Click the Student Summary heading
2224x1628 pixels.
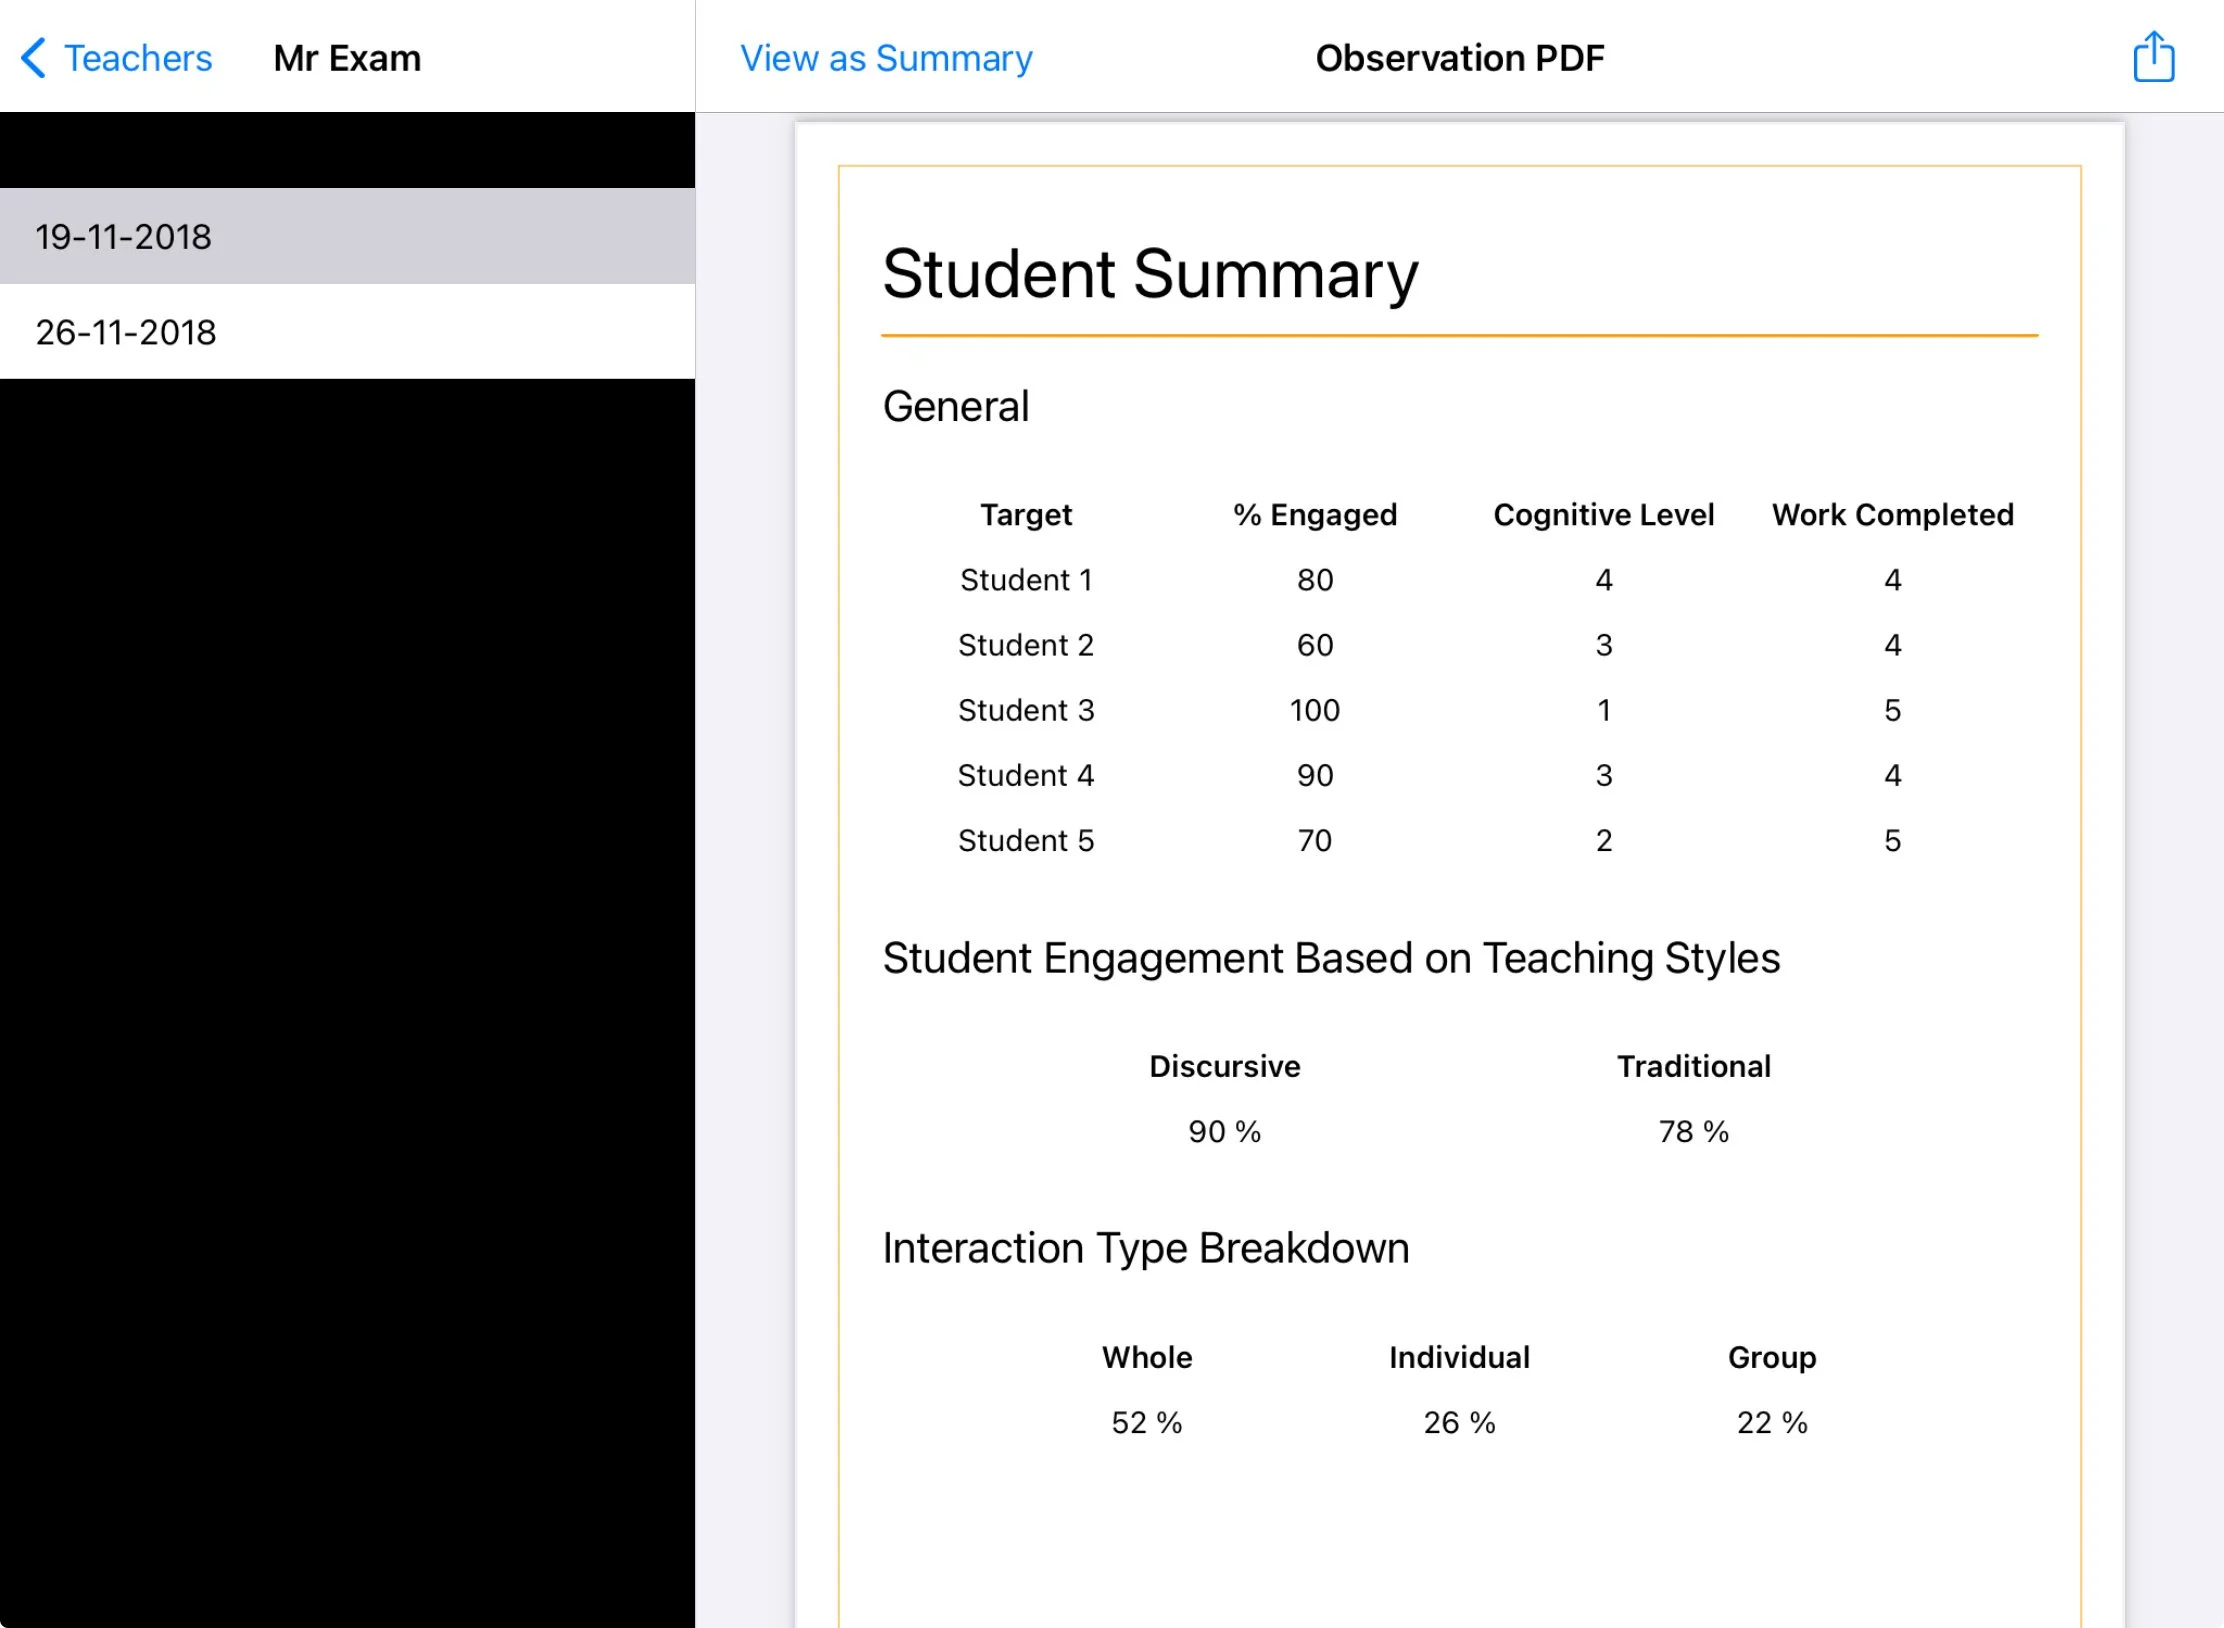pos(1149,274)
